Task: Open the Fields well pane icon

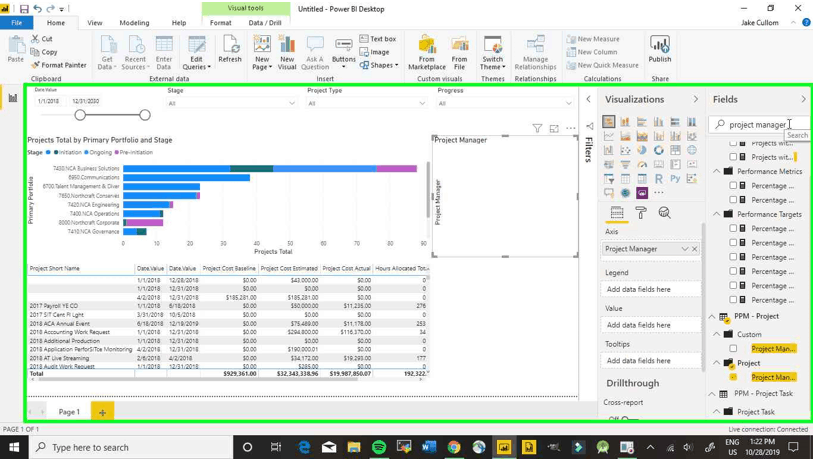Action: [x=617, y=212]
